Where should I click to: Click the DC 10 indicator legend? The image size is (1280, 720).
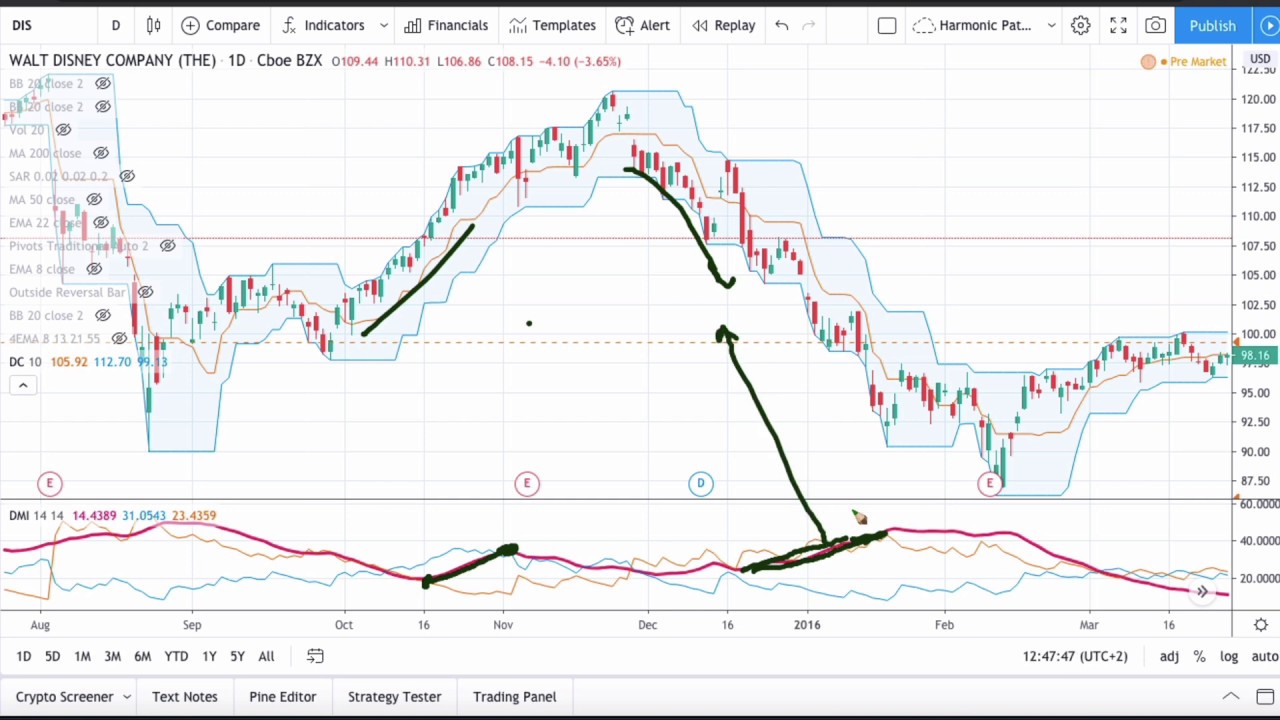(25, 362)
